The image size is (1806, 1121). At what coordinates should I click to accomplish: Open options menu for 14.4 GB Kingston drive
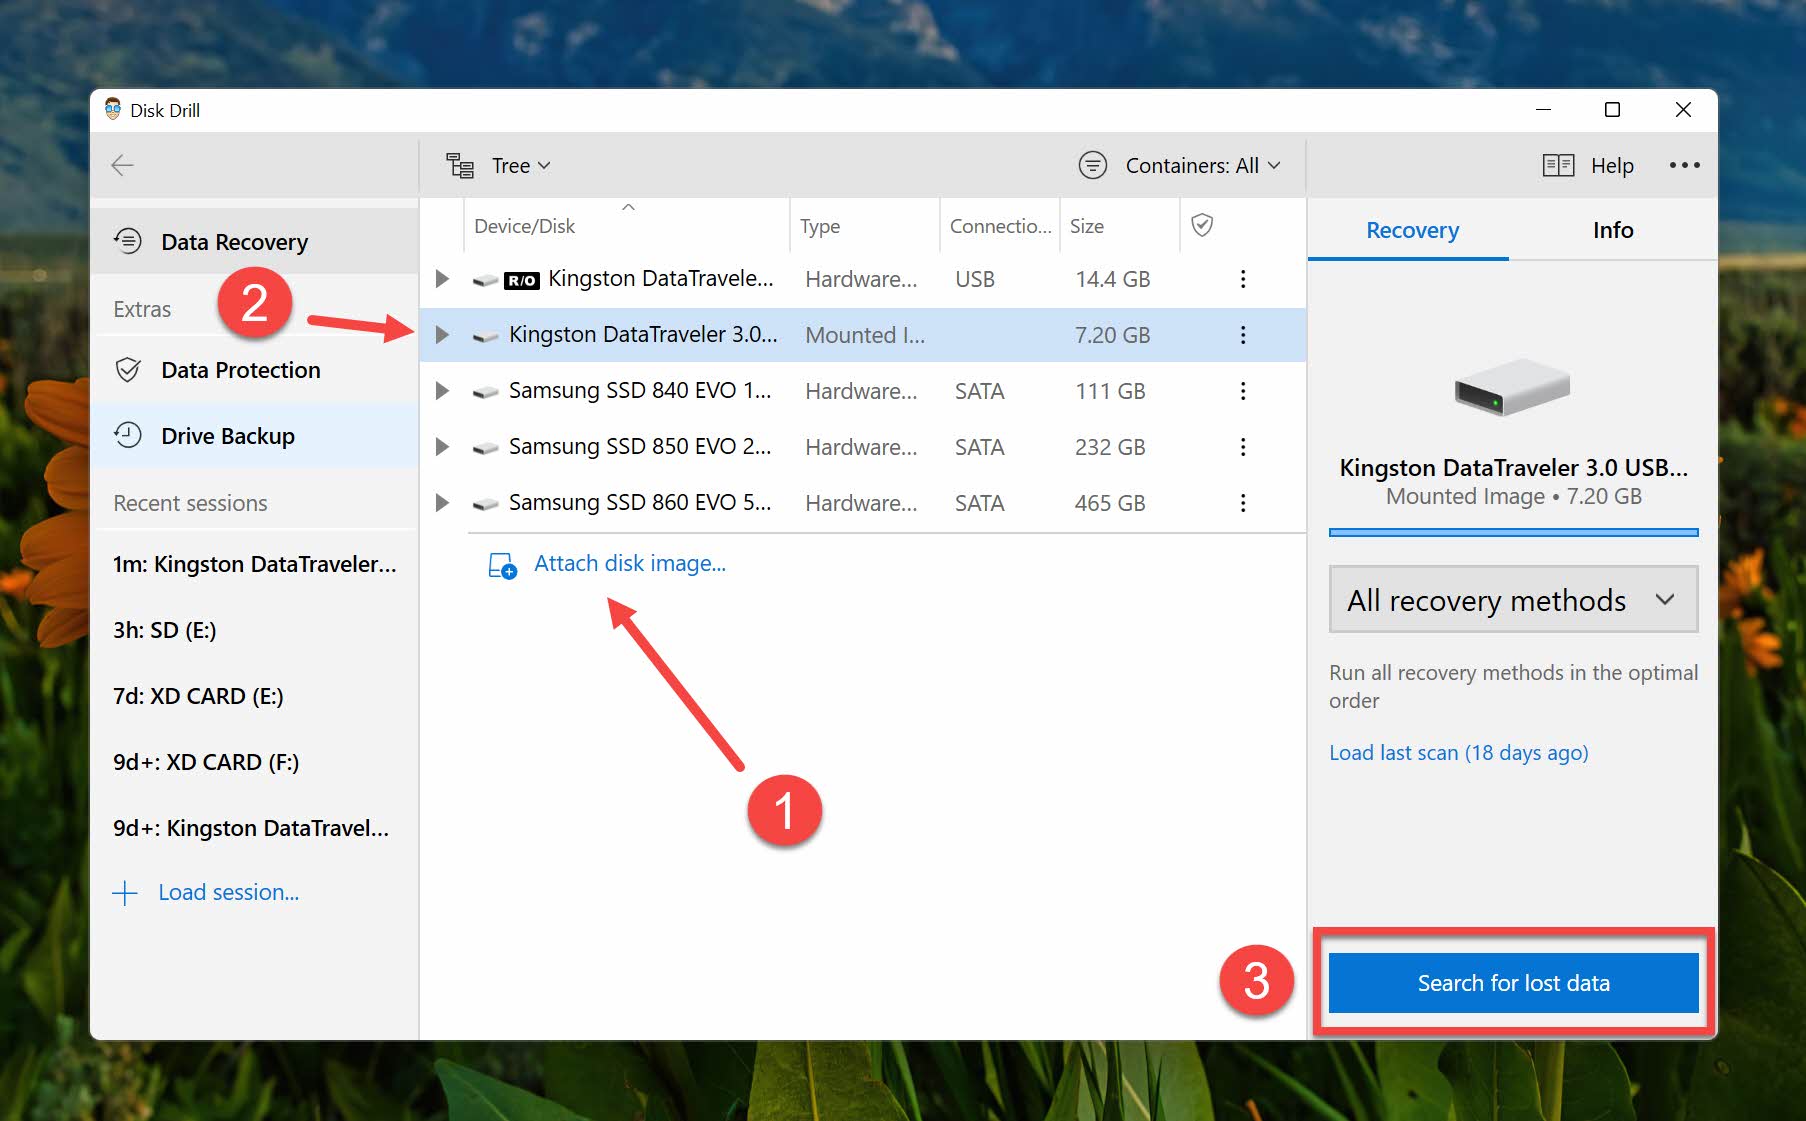tap(1243, 279)
